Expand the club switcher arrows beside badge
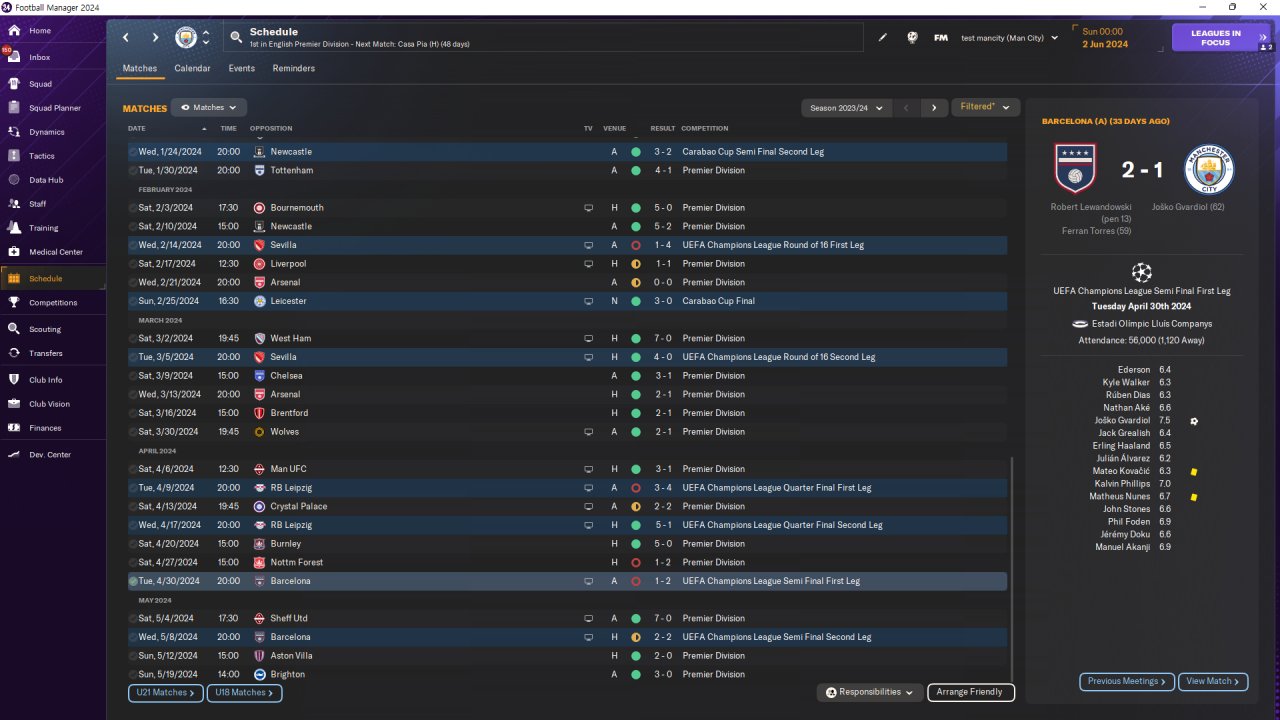Screen dimensions: 1280x720 click(206, 38)
